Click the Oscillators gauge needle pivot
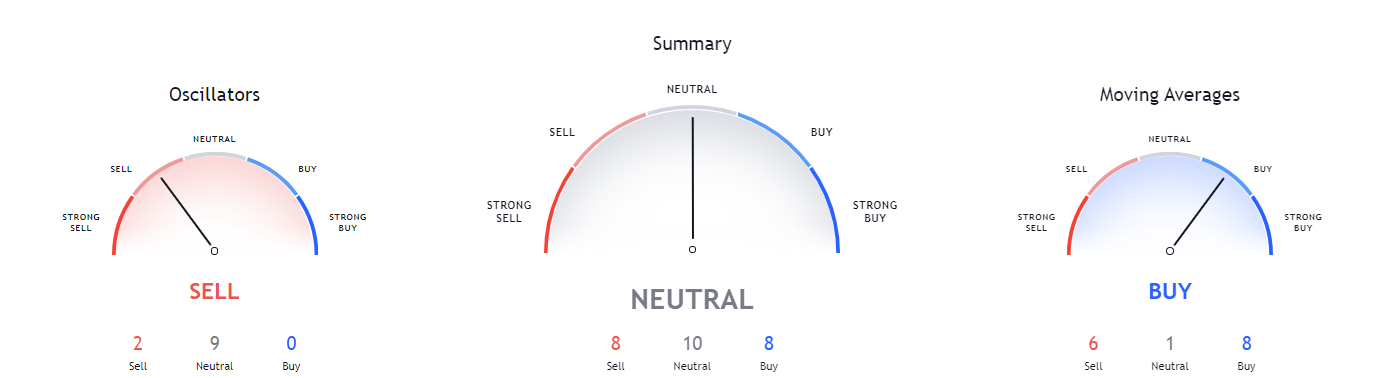Viewport: 1384px width, 378px height. click(214, 250)
